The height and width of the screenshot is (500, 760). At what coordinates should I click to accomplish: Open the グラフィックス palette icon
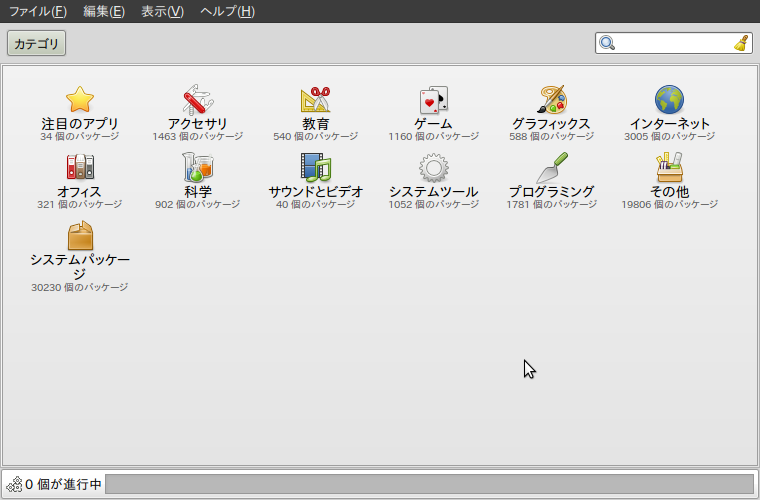point(552,99)
